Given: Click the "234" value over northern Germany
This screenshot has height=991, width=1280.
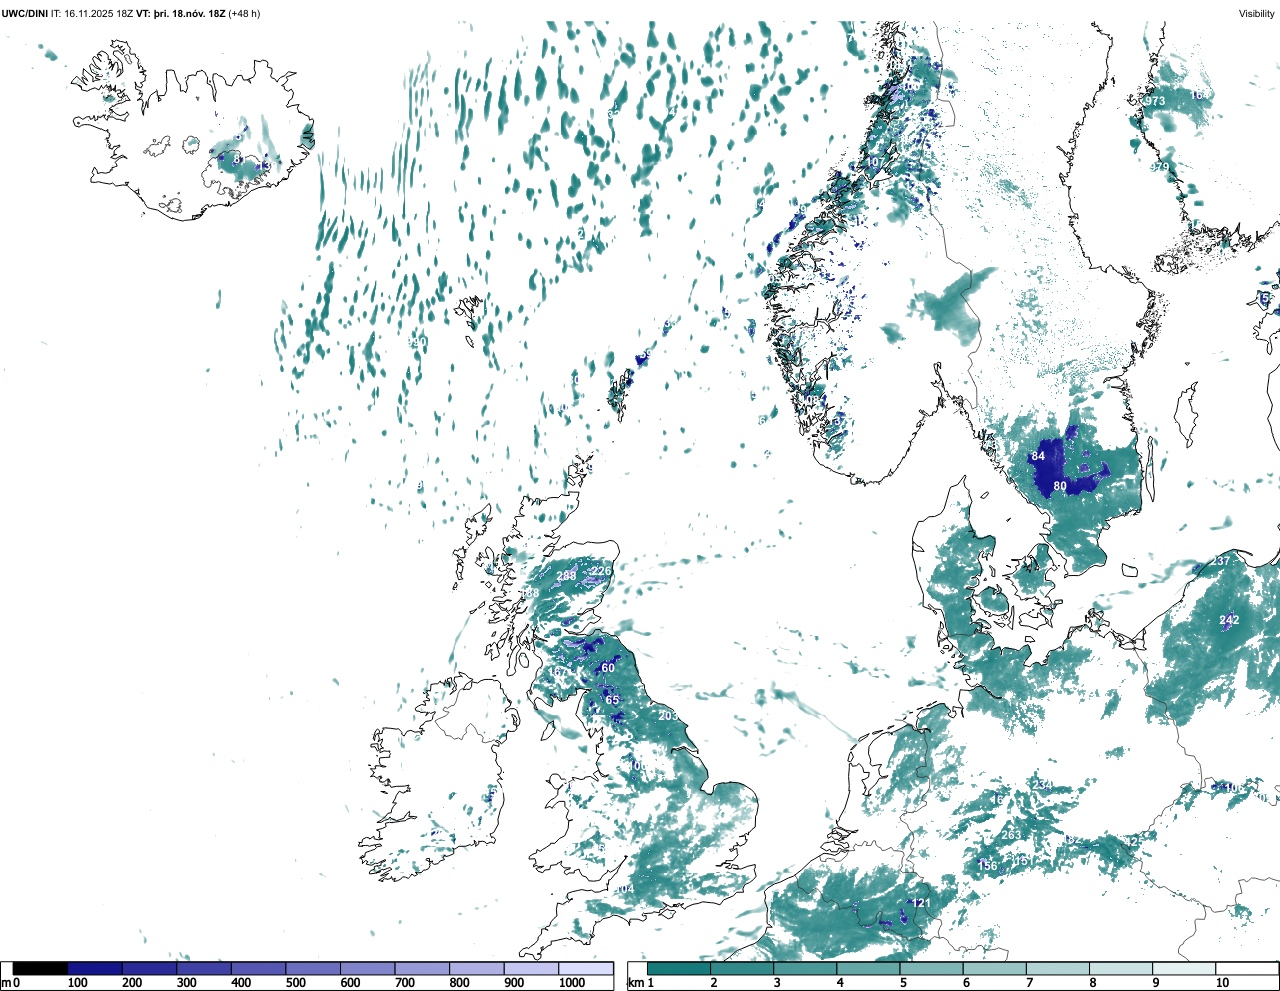Looking at the screenshot, I should click(1042, 784).
